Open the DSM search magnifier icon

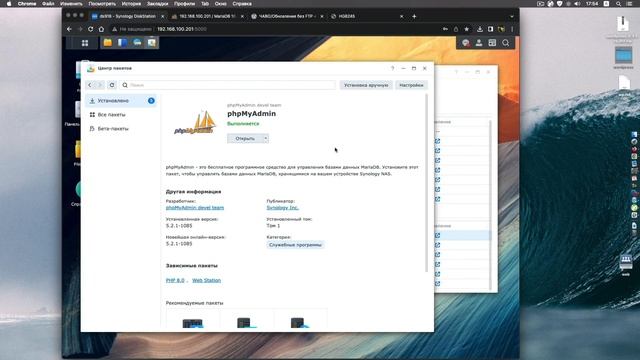pos(506,43)
